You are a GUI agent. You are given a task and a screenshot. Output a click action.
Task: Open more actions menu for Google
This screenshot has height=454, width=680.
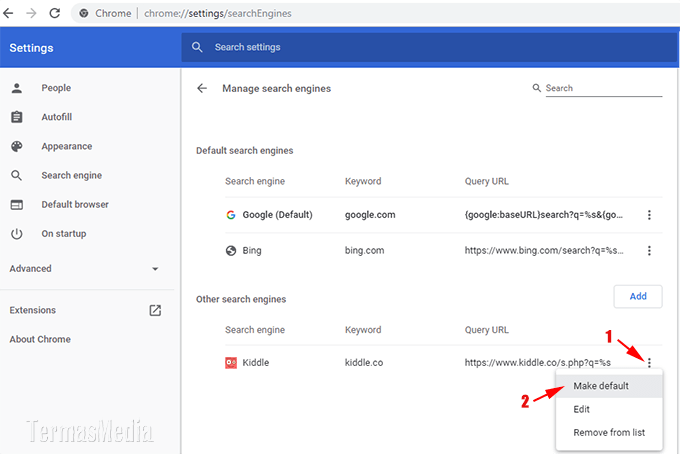[x=649, y=215]
